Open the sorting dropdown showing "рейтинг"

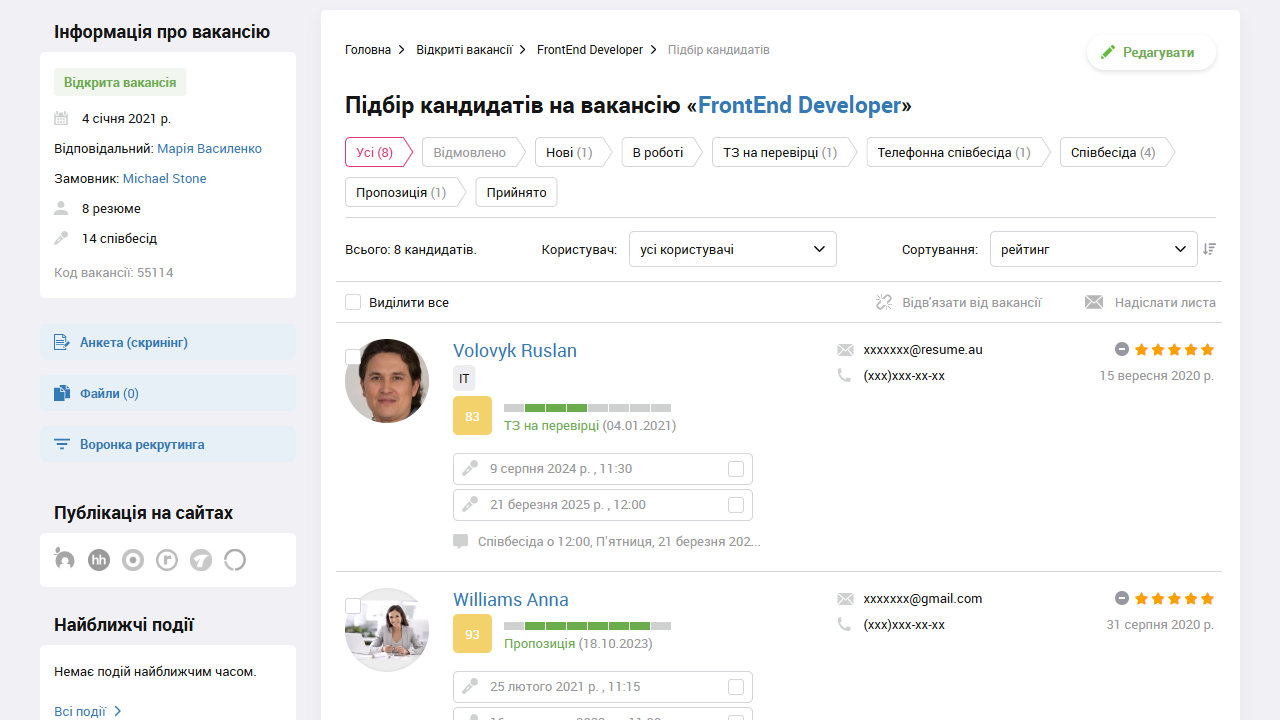tap(1093, 248)
